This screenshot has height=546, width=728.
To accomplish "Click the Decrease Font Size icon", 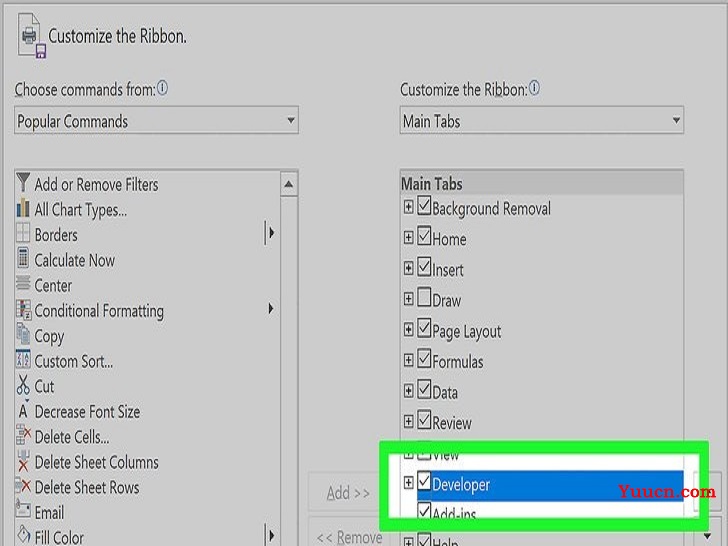I will coord(23,411).
